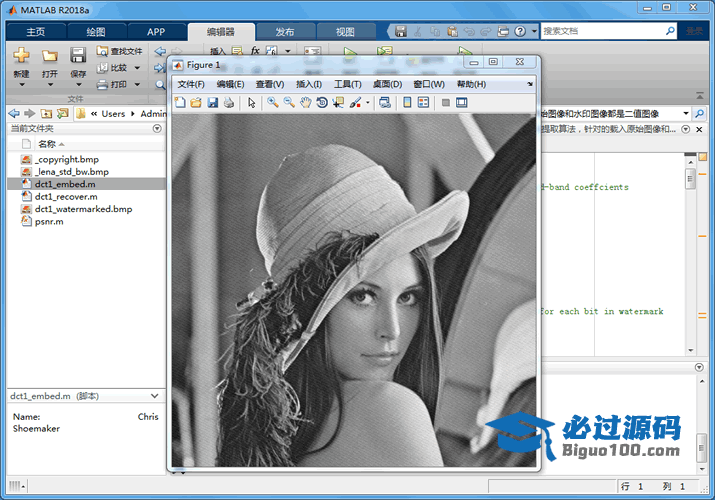The width and height of the screenshot is (715, 500).
Task: Toggle the Rotate 3D tool in Figure 1
Action: click(322, 103)
